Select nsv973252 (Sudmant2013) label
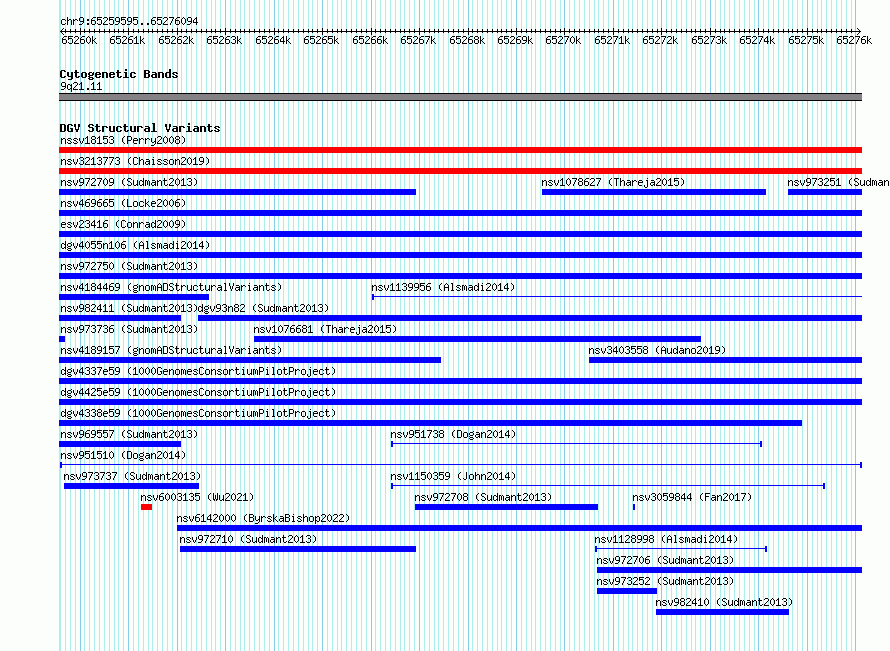 coord(665,581)
